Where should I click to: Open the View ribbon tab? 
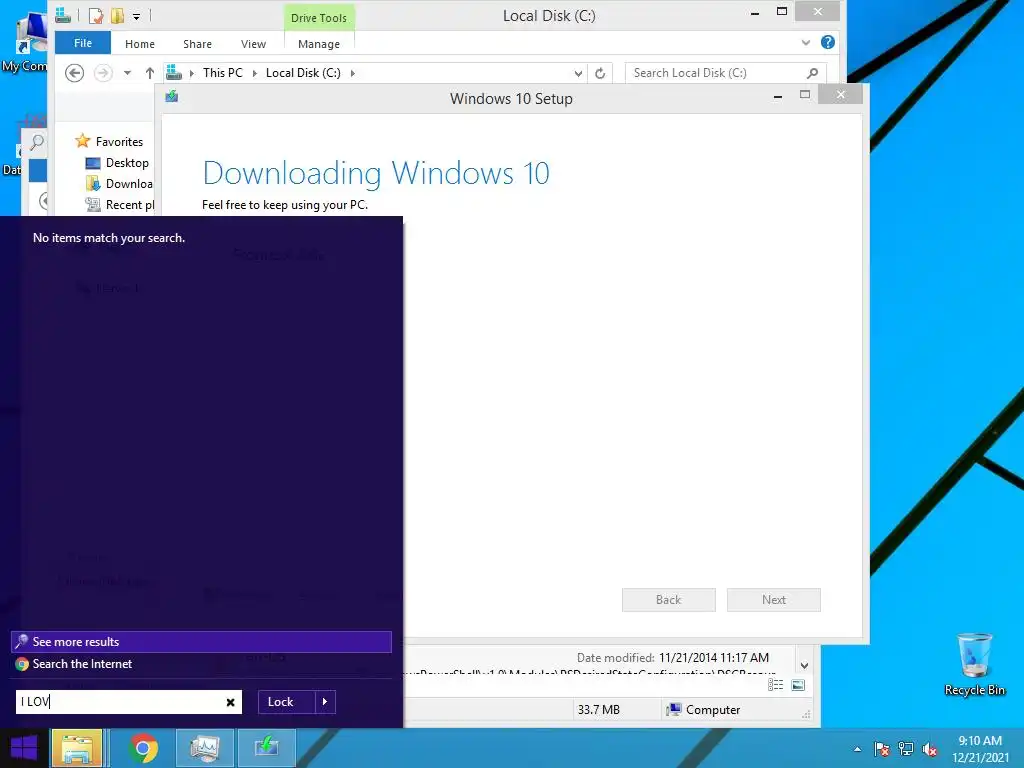[253, 44]
